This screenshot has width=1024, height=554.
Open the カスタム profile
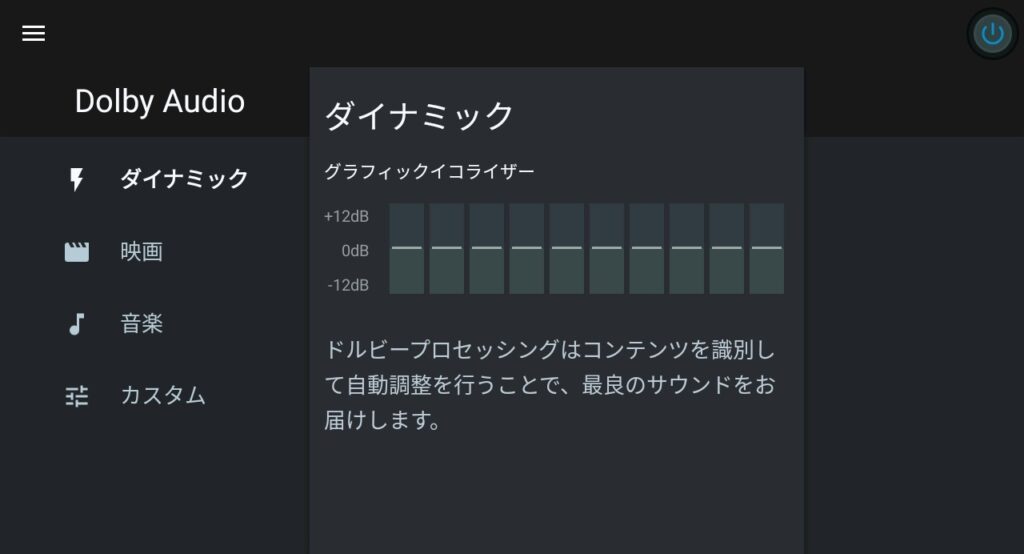tap(163, 396)
